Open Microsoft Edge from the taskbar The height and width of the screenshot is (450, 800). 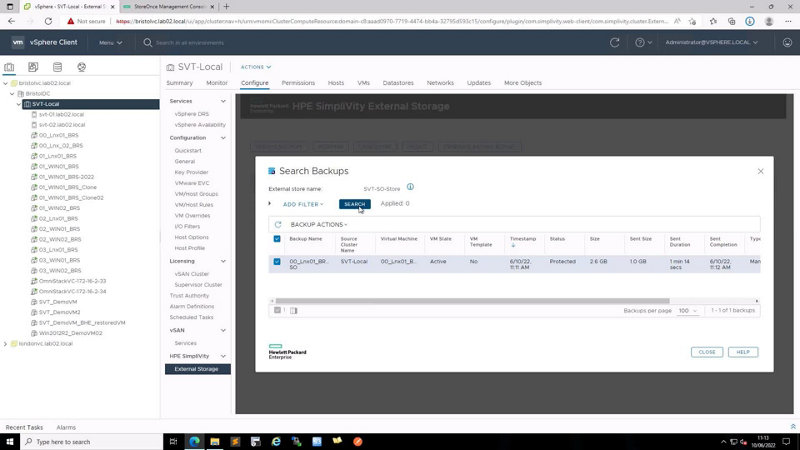pos(194,442)
